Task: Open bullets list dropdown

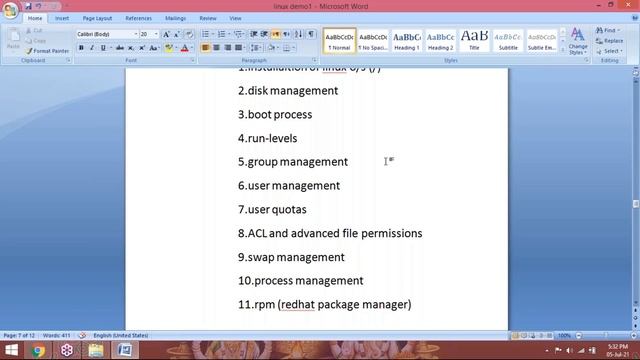Action: tap(213, 34)
